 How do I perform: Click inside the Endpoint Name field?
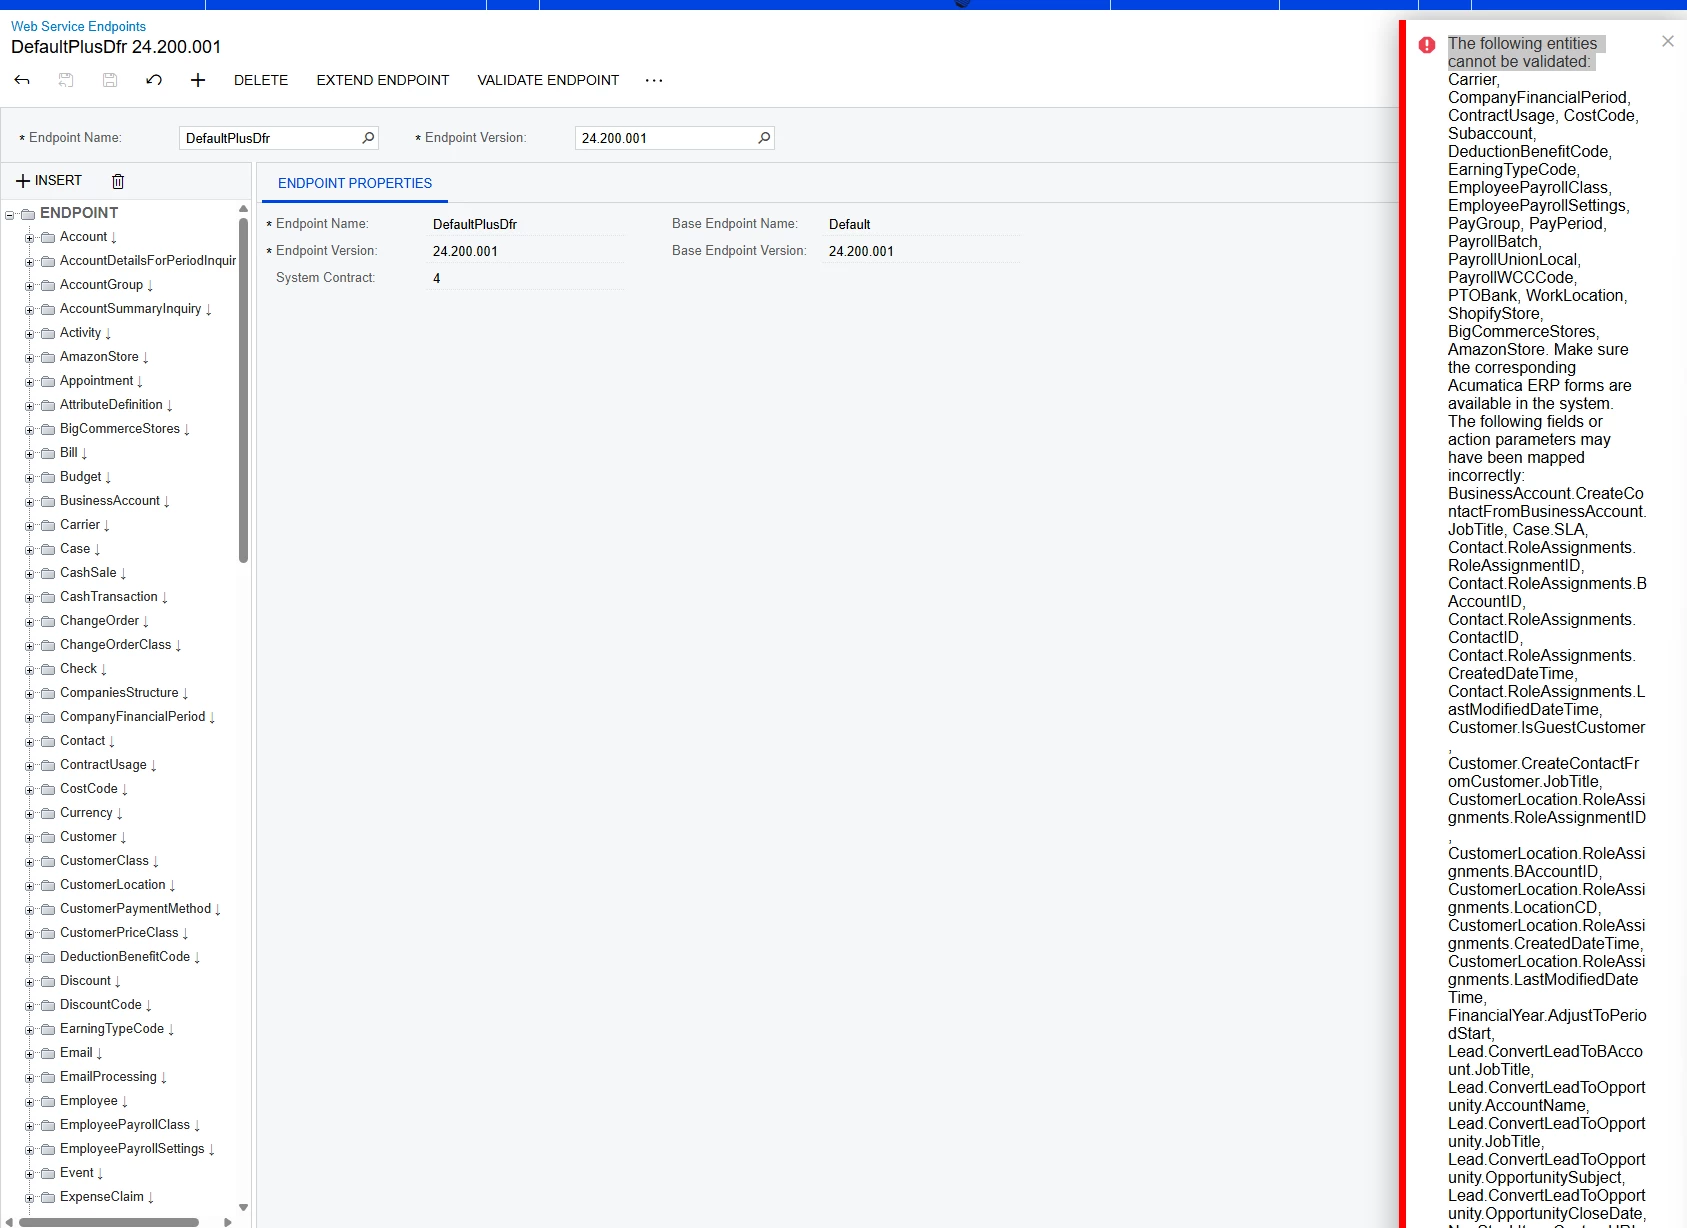(265, 138)
